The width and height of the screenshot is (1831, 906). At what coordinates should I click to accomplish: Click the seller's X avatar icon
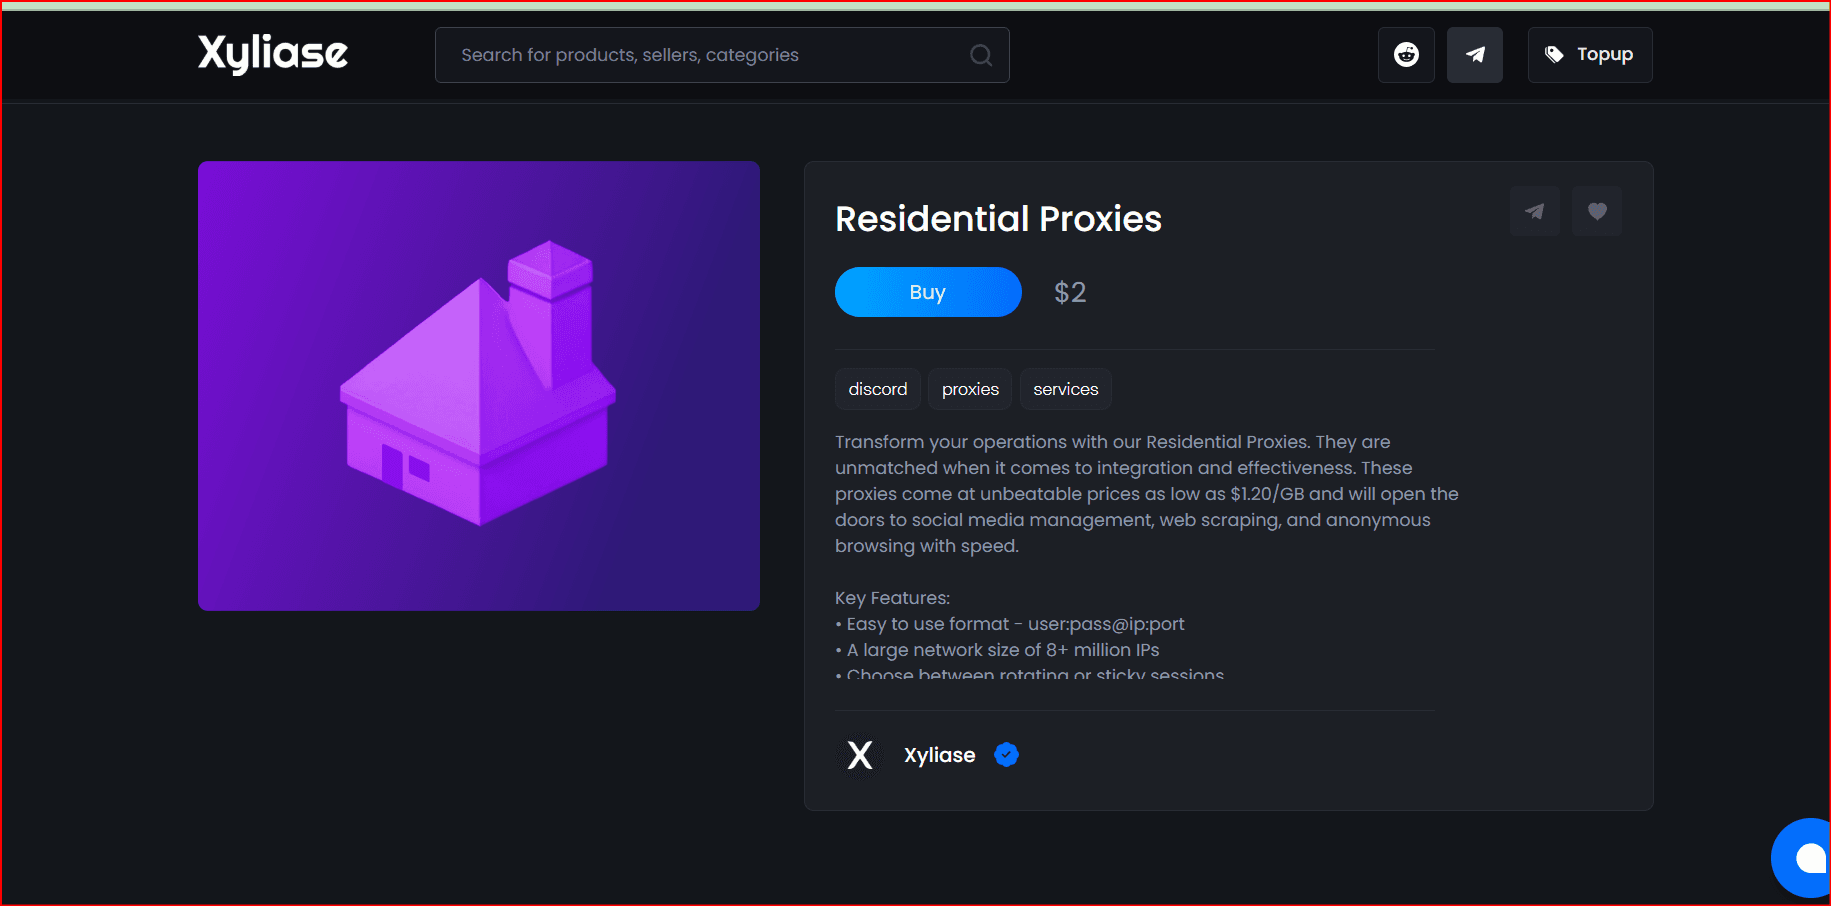(860, 755)
